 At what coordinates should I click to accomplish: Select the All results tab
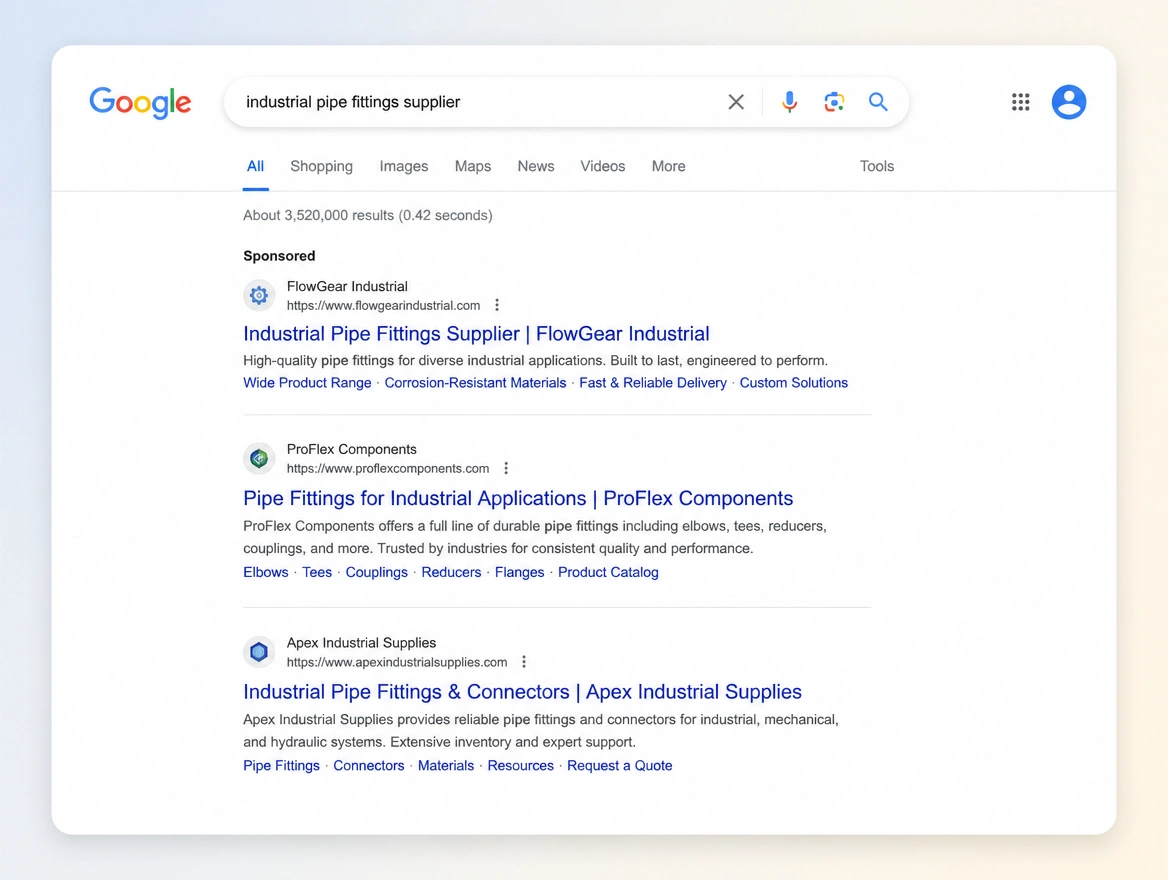pos(256,166)
